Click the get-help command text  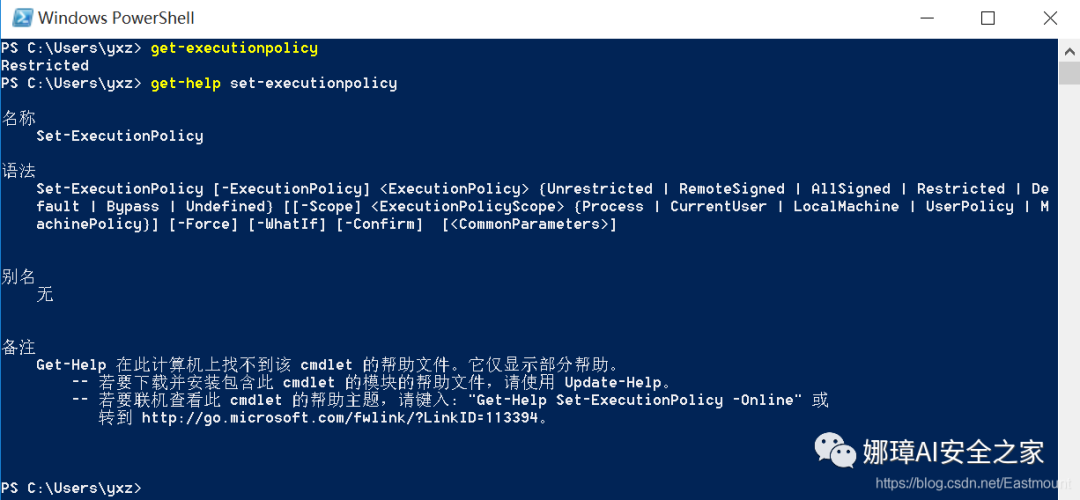186,83
